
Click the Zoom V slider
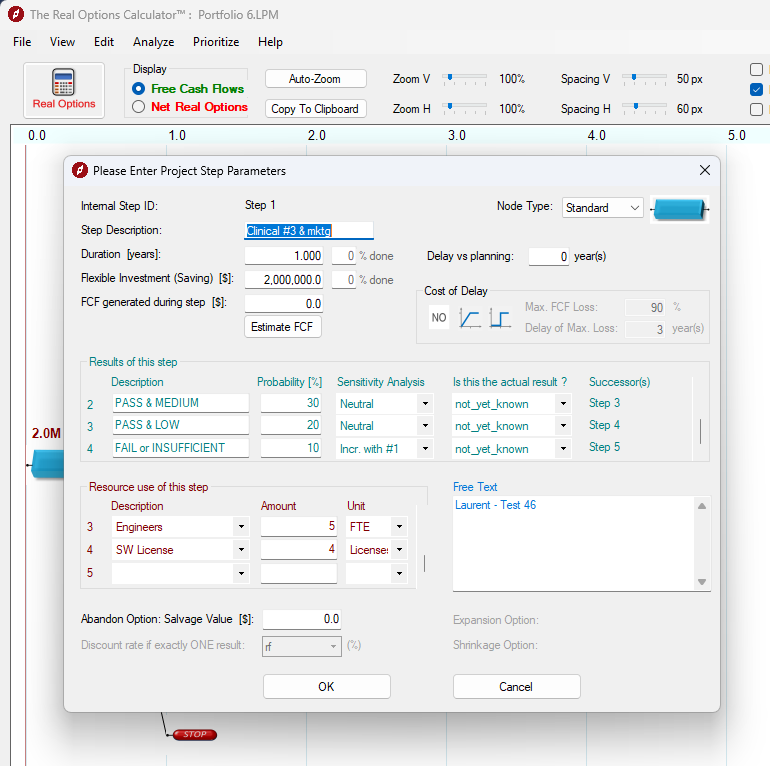(465, 78)
